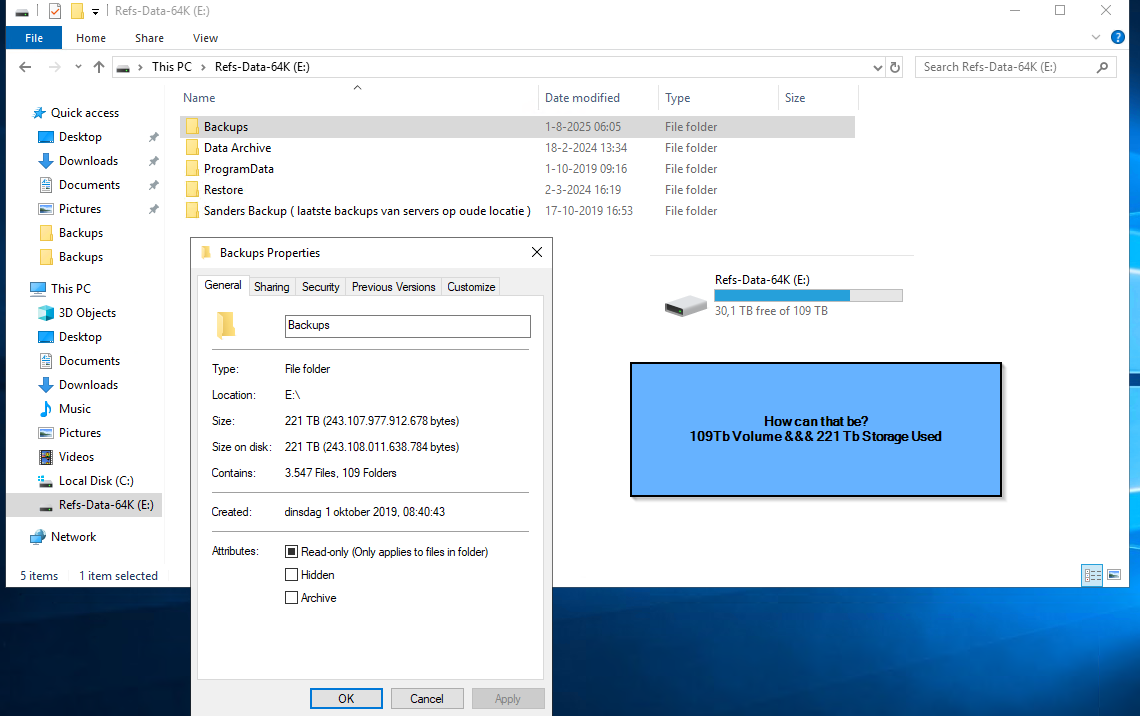Image resolution: width=1140 pixels, height=716 pixels.
Task: Switch to details view button
Action: pyautogui.click(x=1092, y=575)
